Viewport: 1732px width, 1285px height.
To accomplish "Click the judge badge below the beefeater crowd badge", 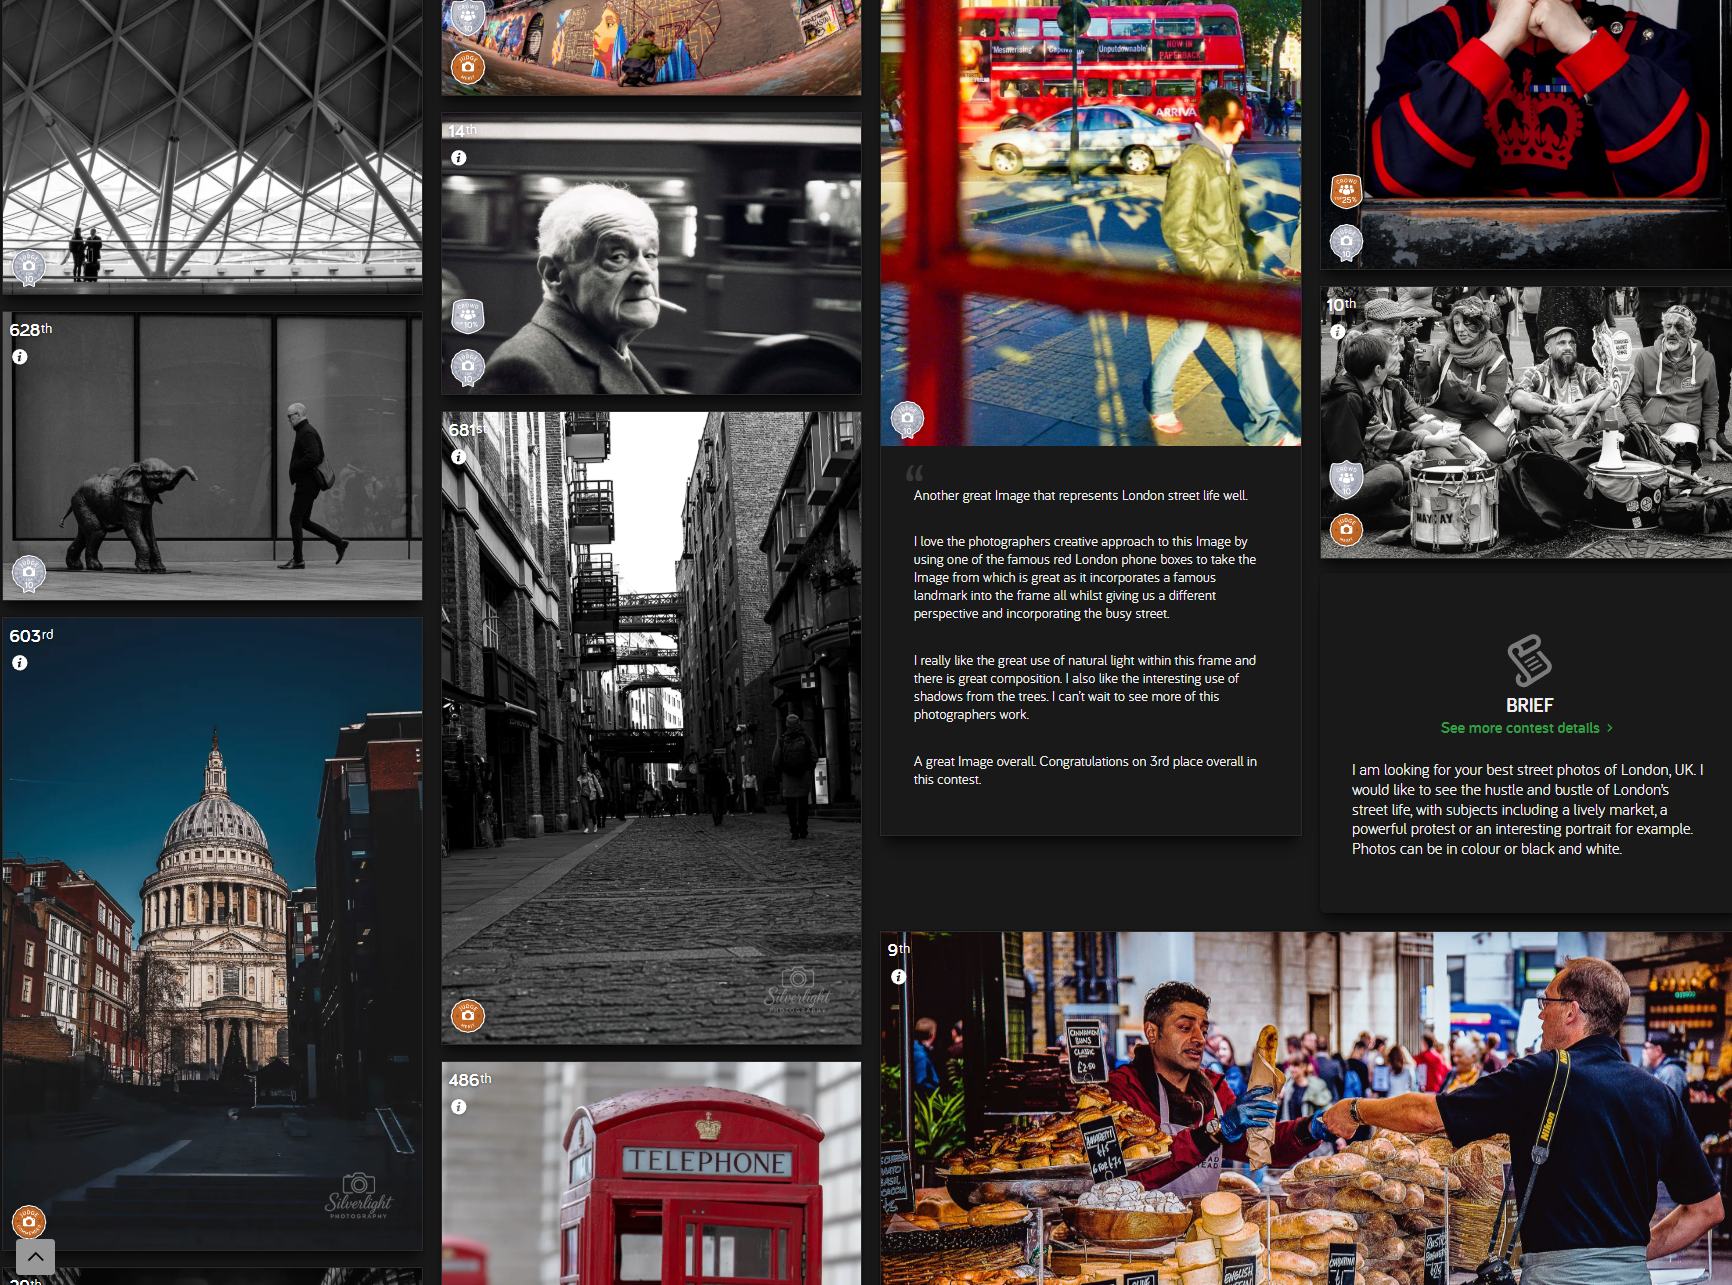I will click(x=1346, y=242).
